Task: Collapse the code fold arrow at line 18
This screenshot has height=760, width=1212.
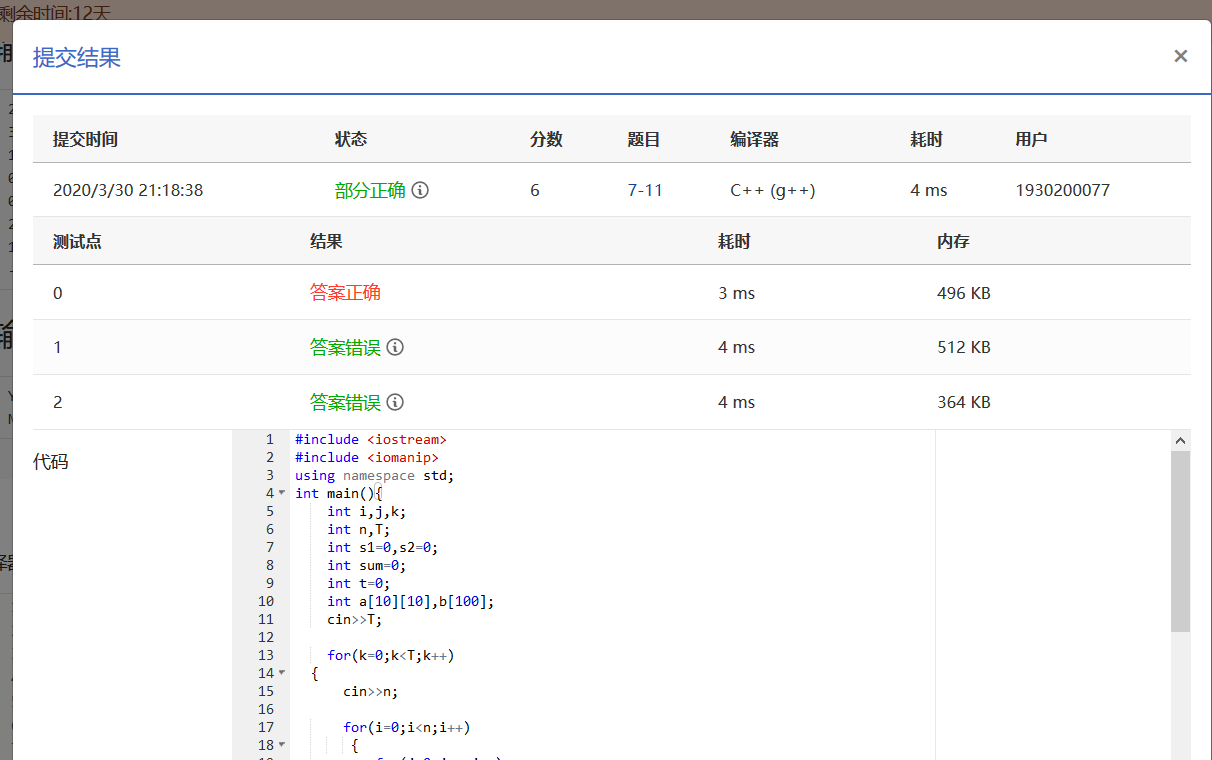Action: (x=282, y=746)
